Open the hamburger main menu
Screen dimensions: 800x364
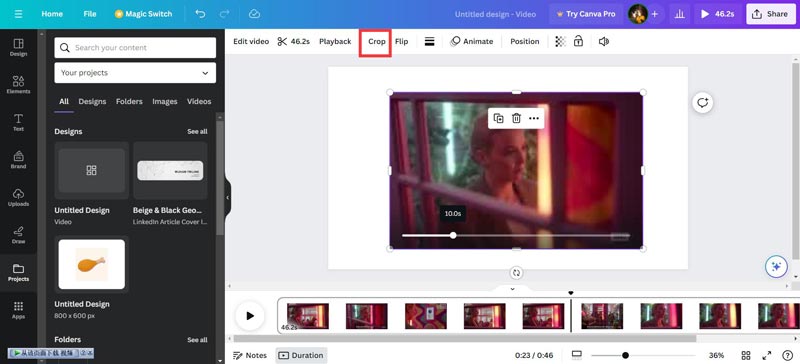[x=18, y=14]
